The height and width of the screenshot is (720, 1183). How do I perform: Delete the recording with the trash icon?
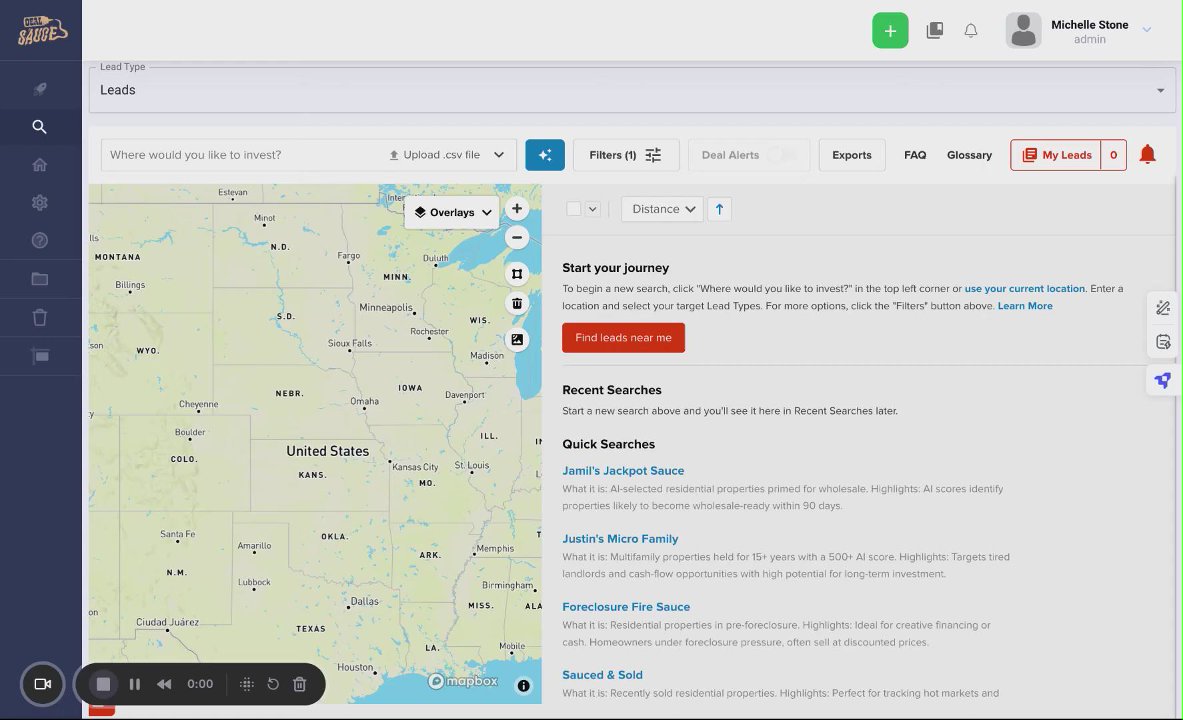pos(300,684)
